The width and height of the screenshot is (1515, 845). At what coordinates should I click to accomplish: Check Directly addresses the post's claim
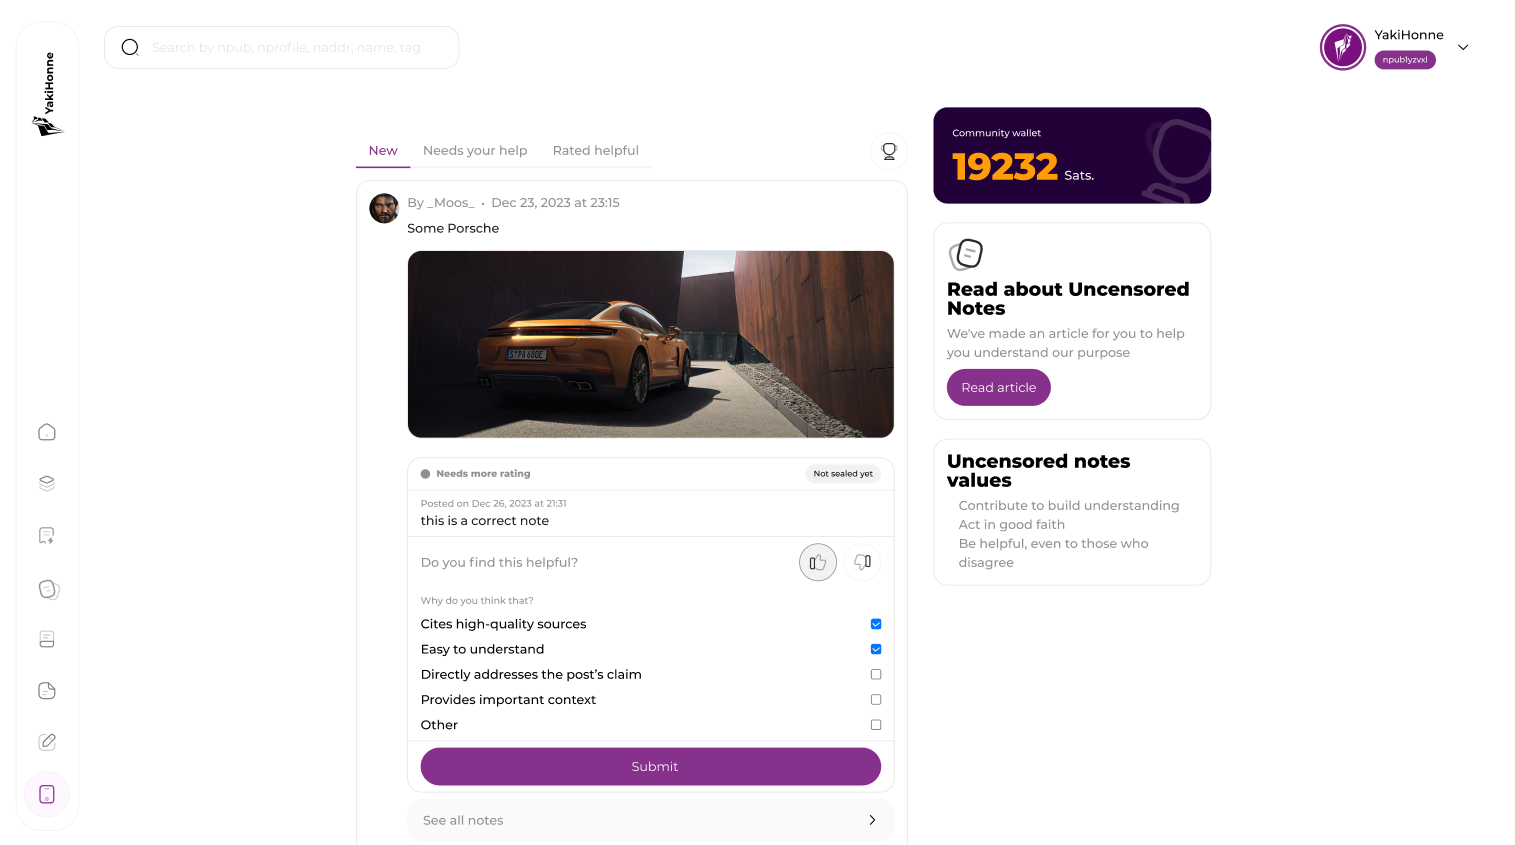tap(876, 675)
